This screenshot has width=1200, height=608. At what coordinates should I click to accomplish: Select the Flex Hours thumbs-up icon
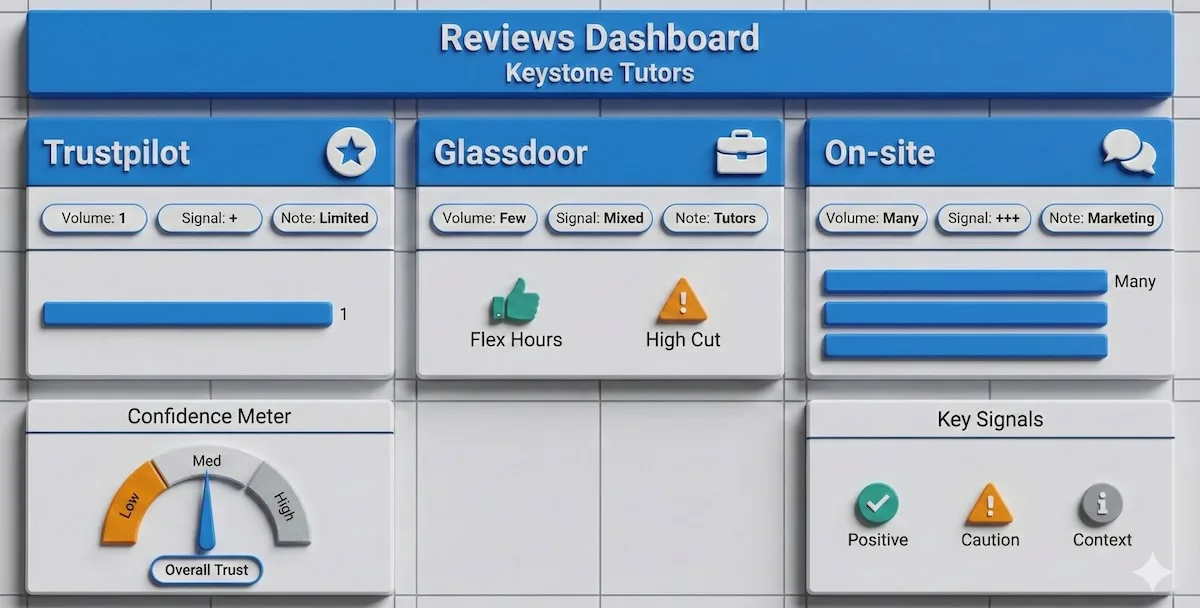[x=516, y=300]
